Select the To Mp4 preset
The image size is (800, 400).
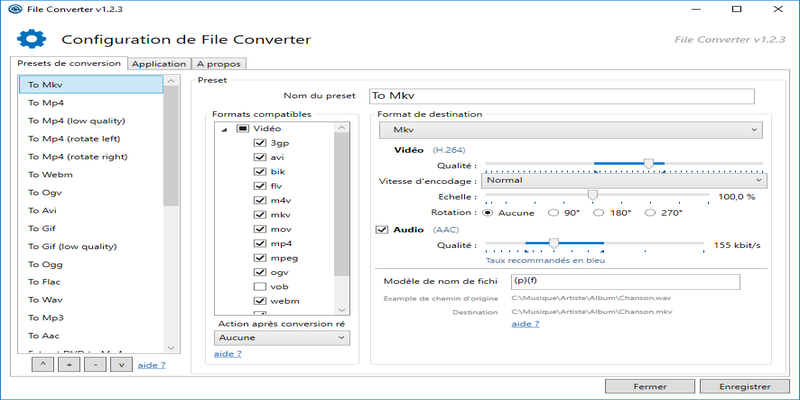[91, 103]
